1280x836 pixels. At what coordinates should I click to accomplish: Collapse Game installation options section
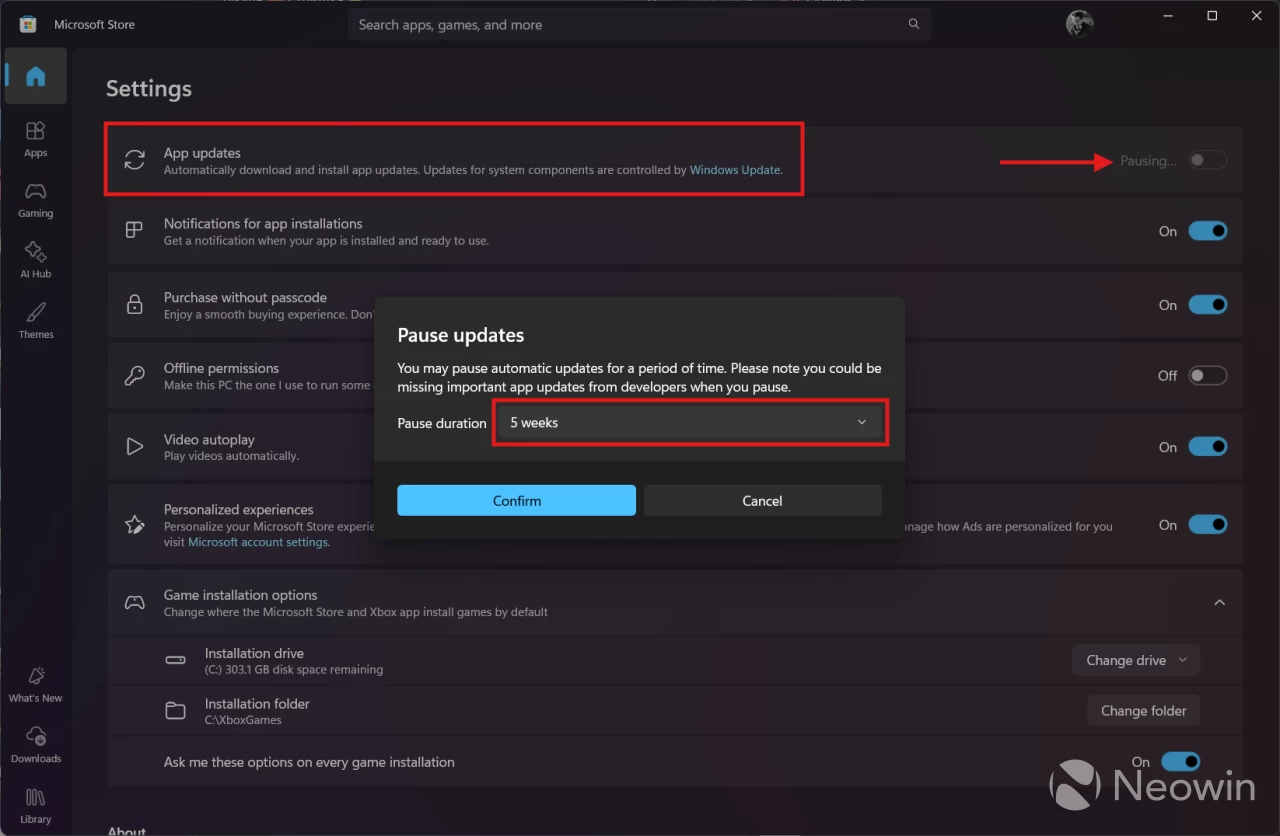(x=1219, y=602)
